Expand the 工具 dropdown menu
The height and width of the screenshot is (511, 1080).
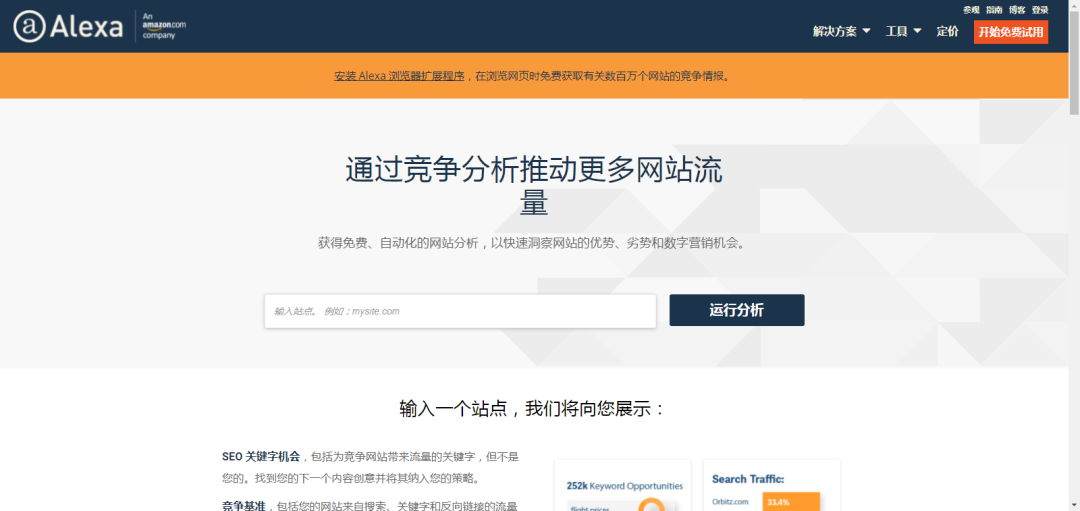point(903,31)
